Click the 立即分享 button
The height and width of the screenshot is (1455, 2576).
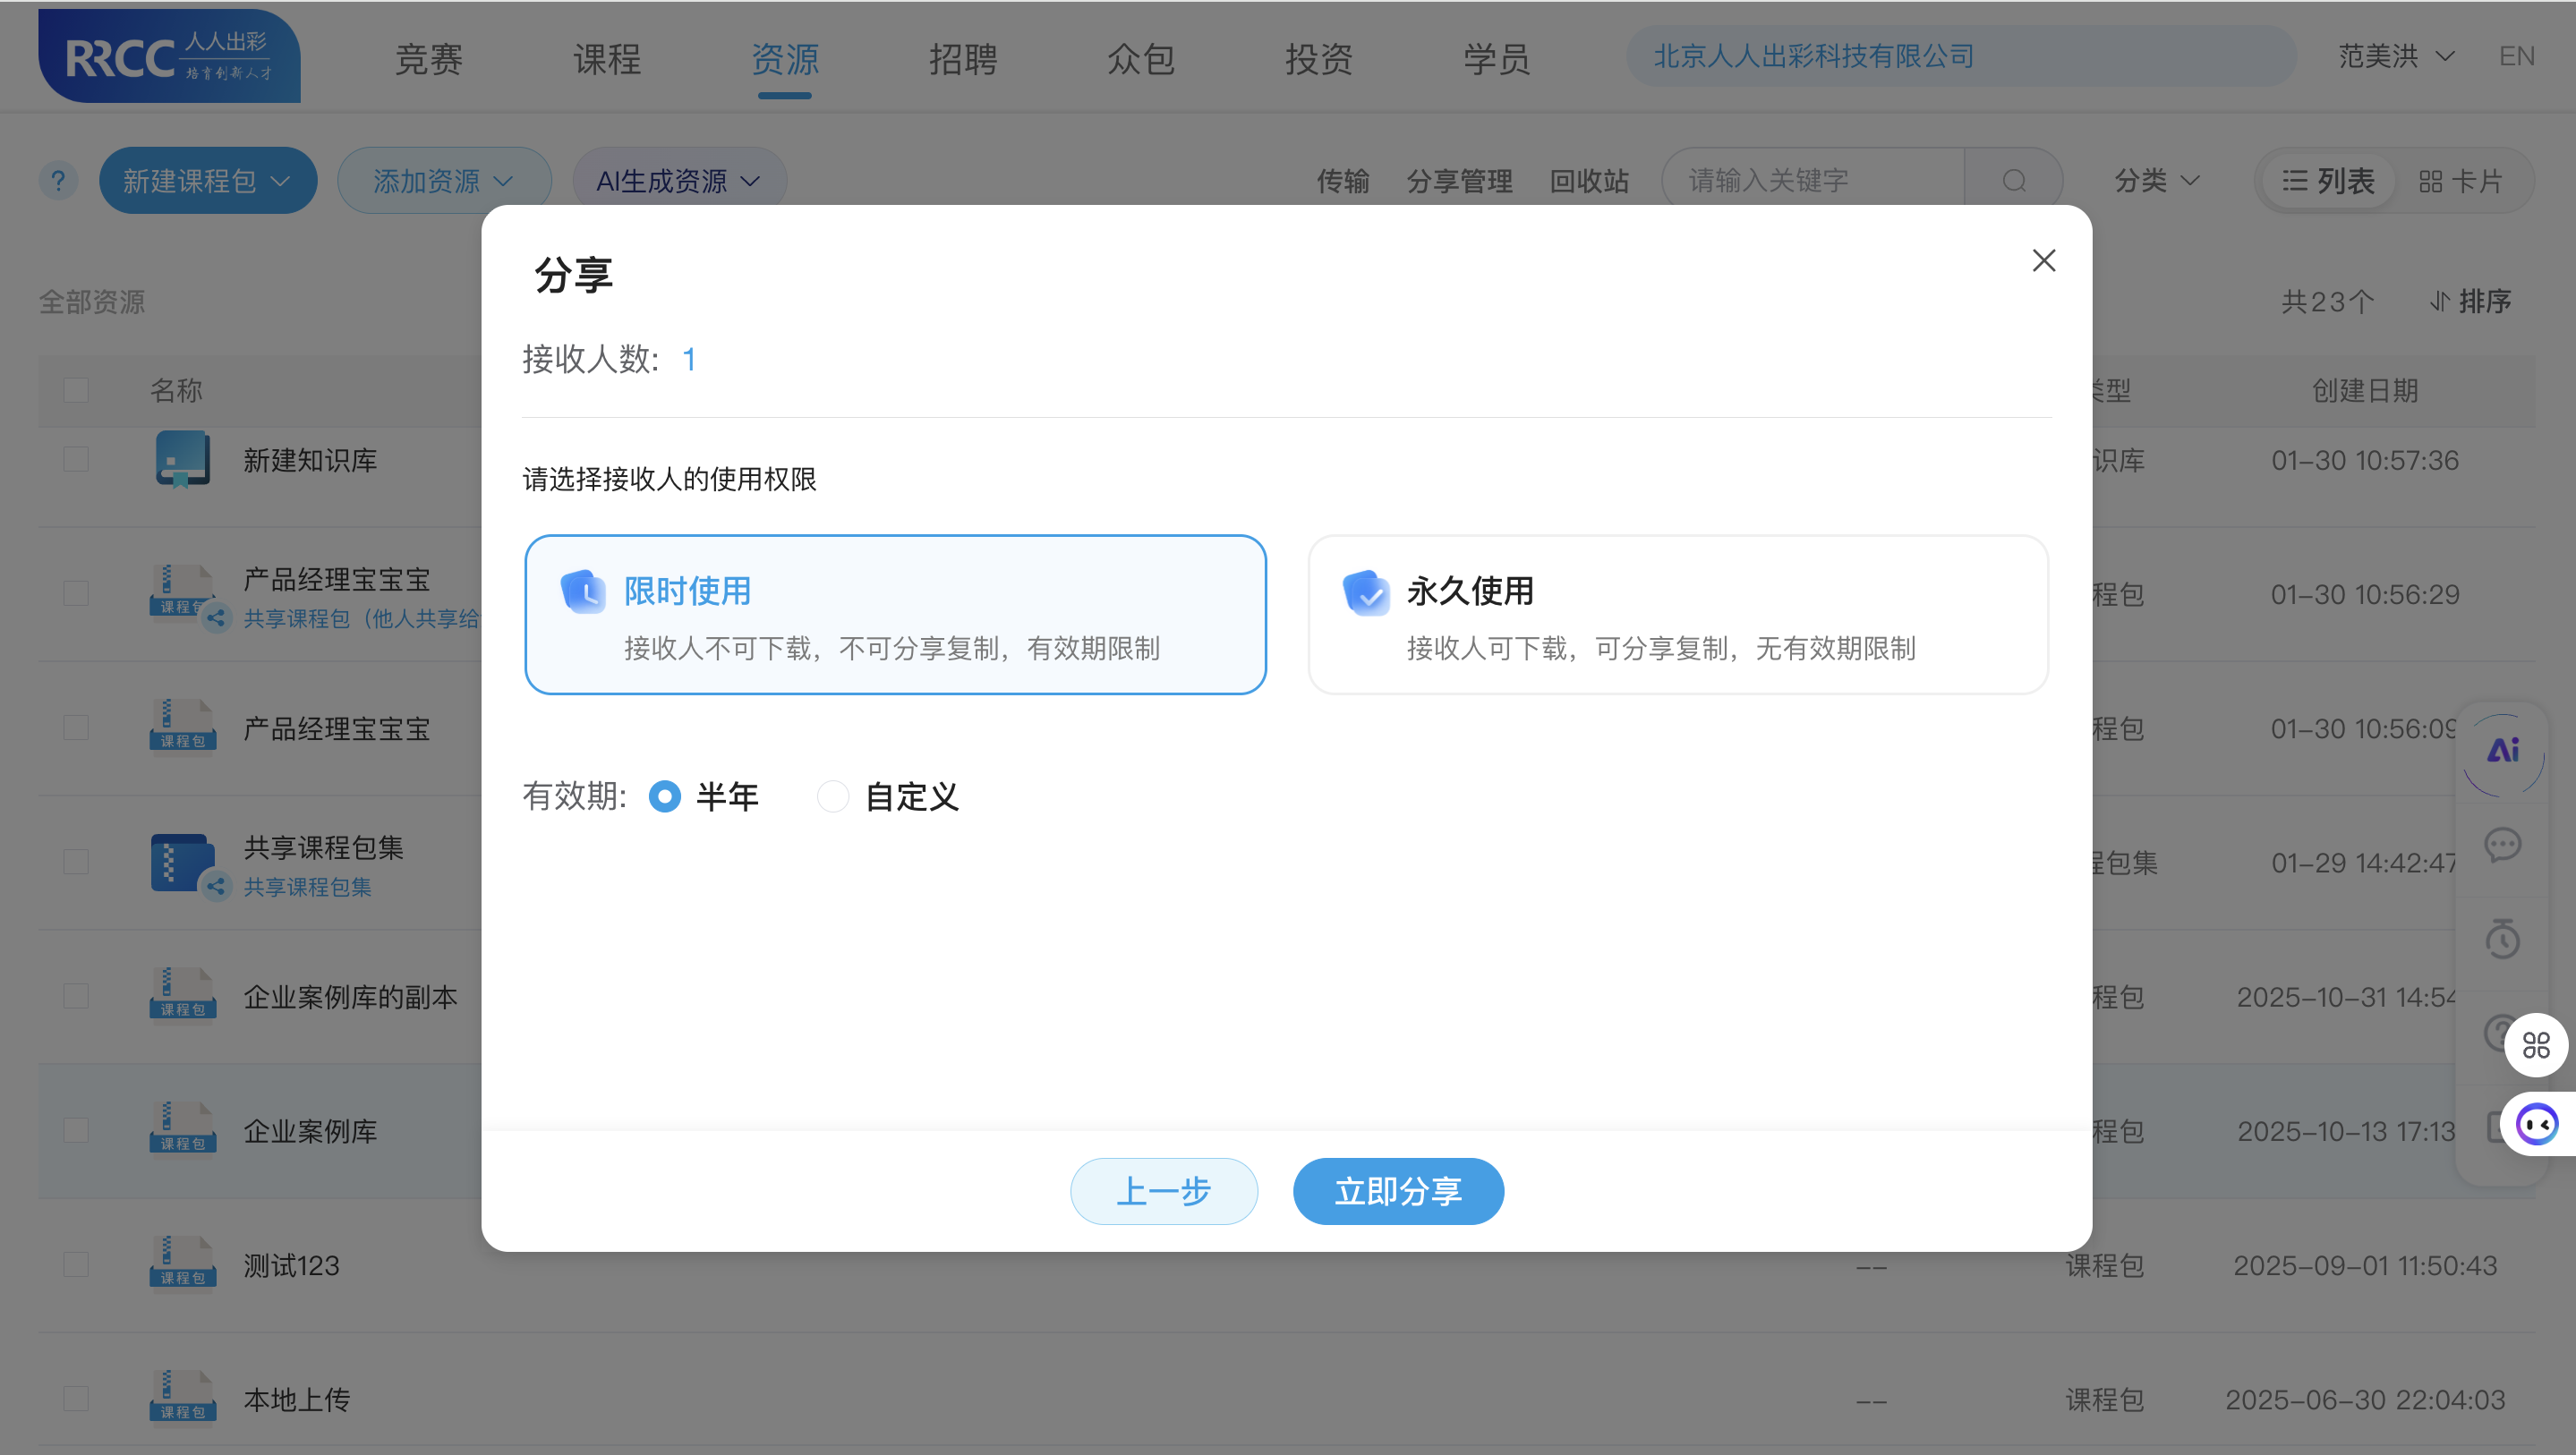pyautogui.click(x=1398, y=1191)
